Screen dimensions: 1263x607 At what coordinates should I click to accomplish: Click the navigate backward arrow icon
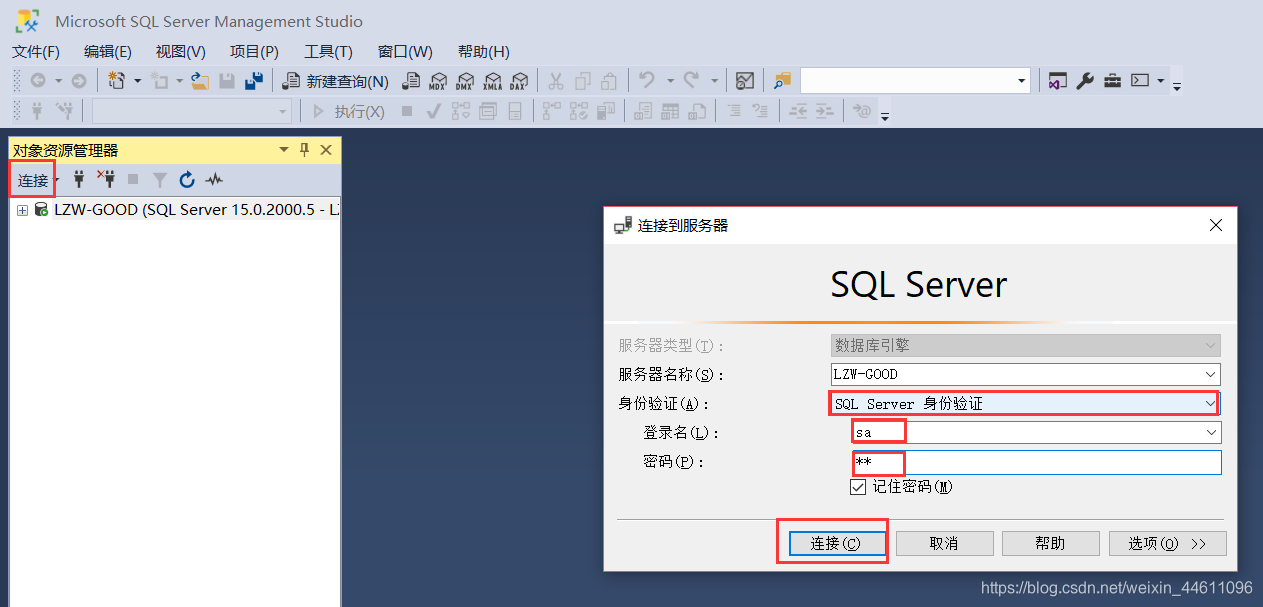37,81
